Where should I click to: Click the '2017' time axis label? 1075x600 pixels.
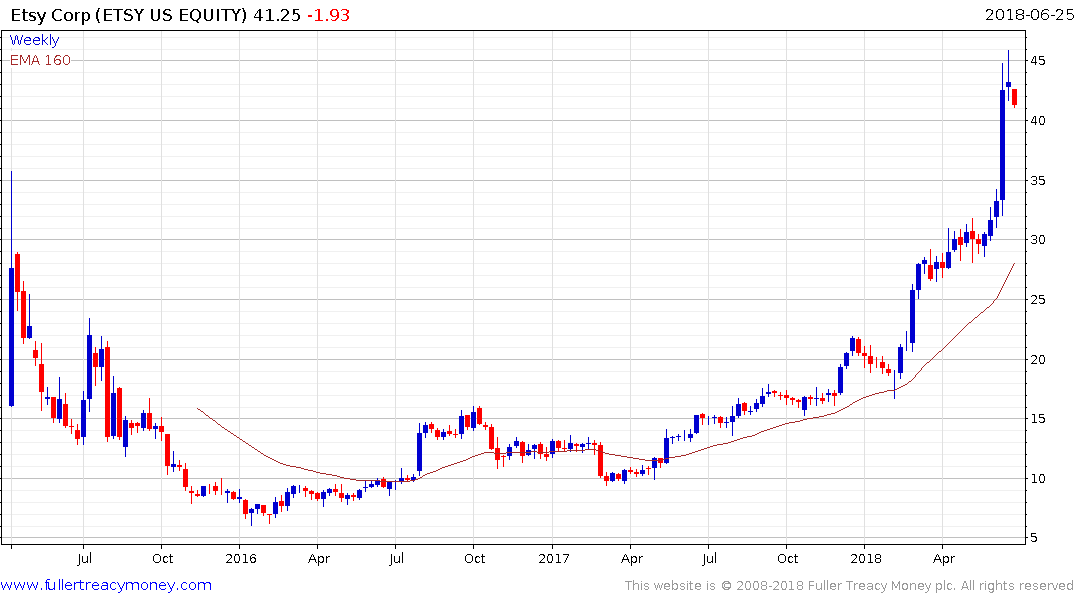(x=553, y=558)
